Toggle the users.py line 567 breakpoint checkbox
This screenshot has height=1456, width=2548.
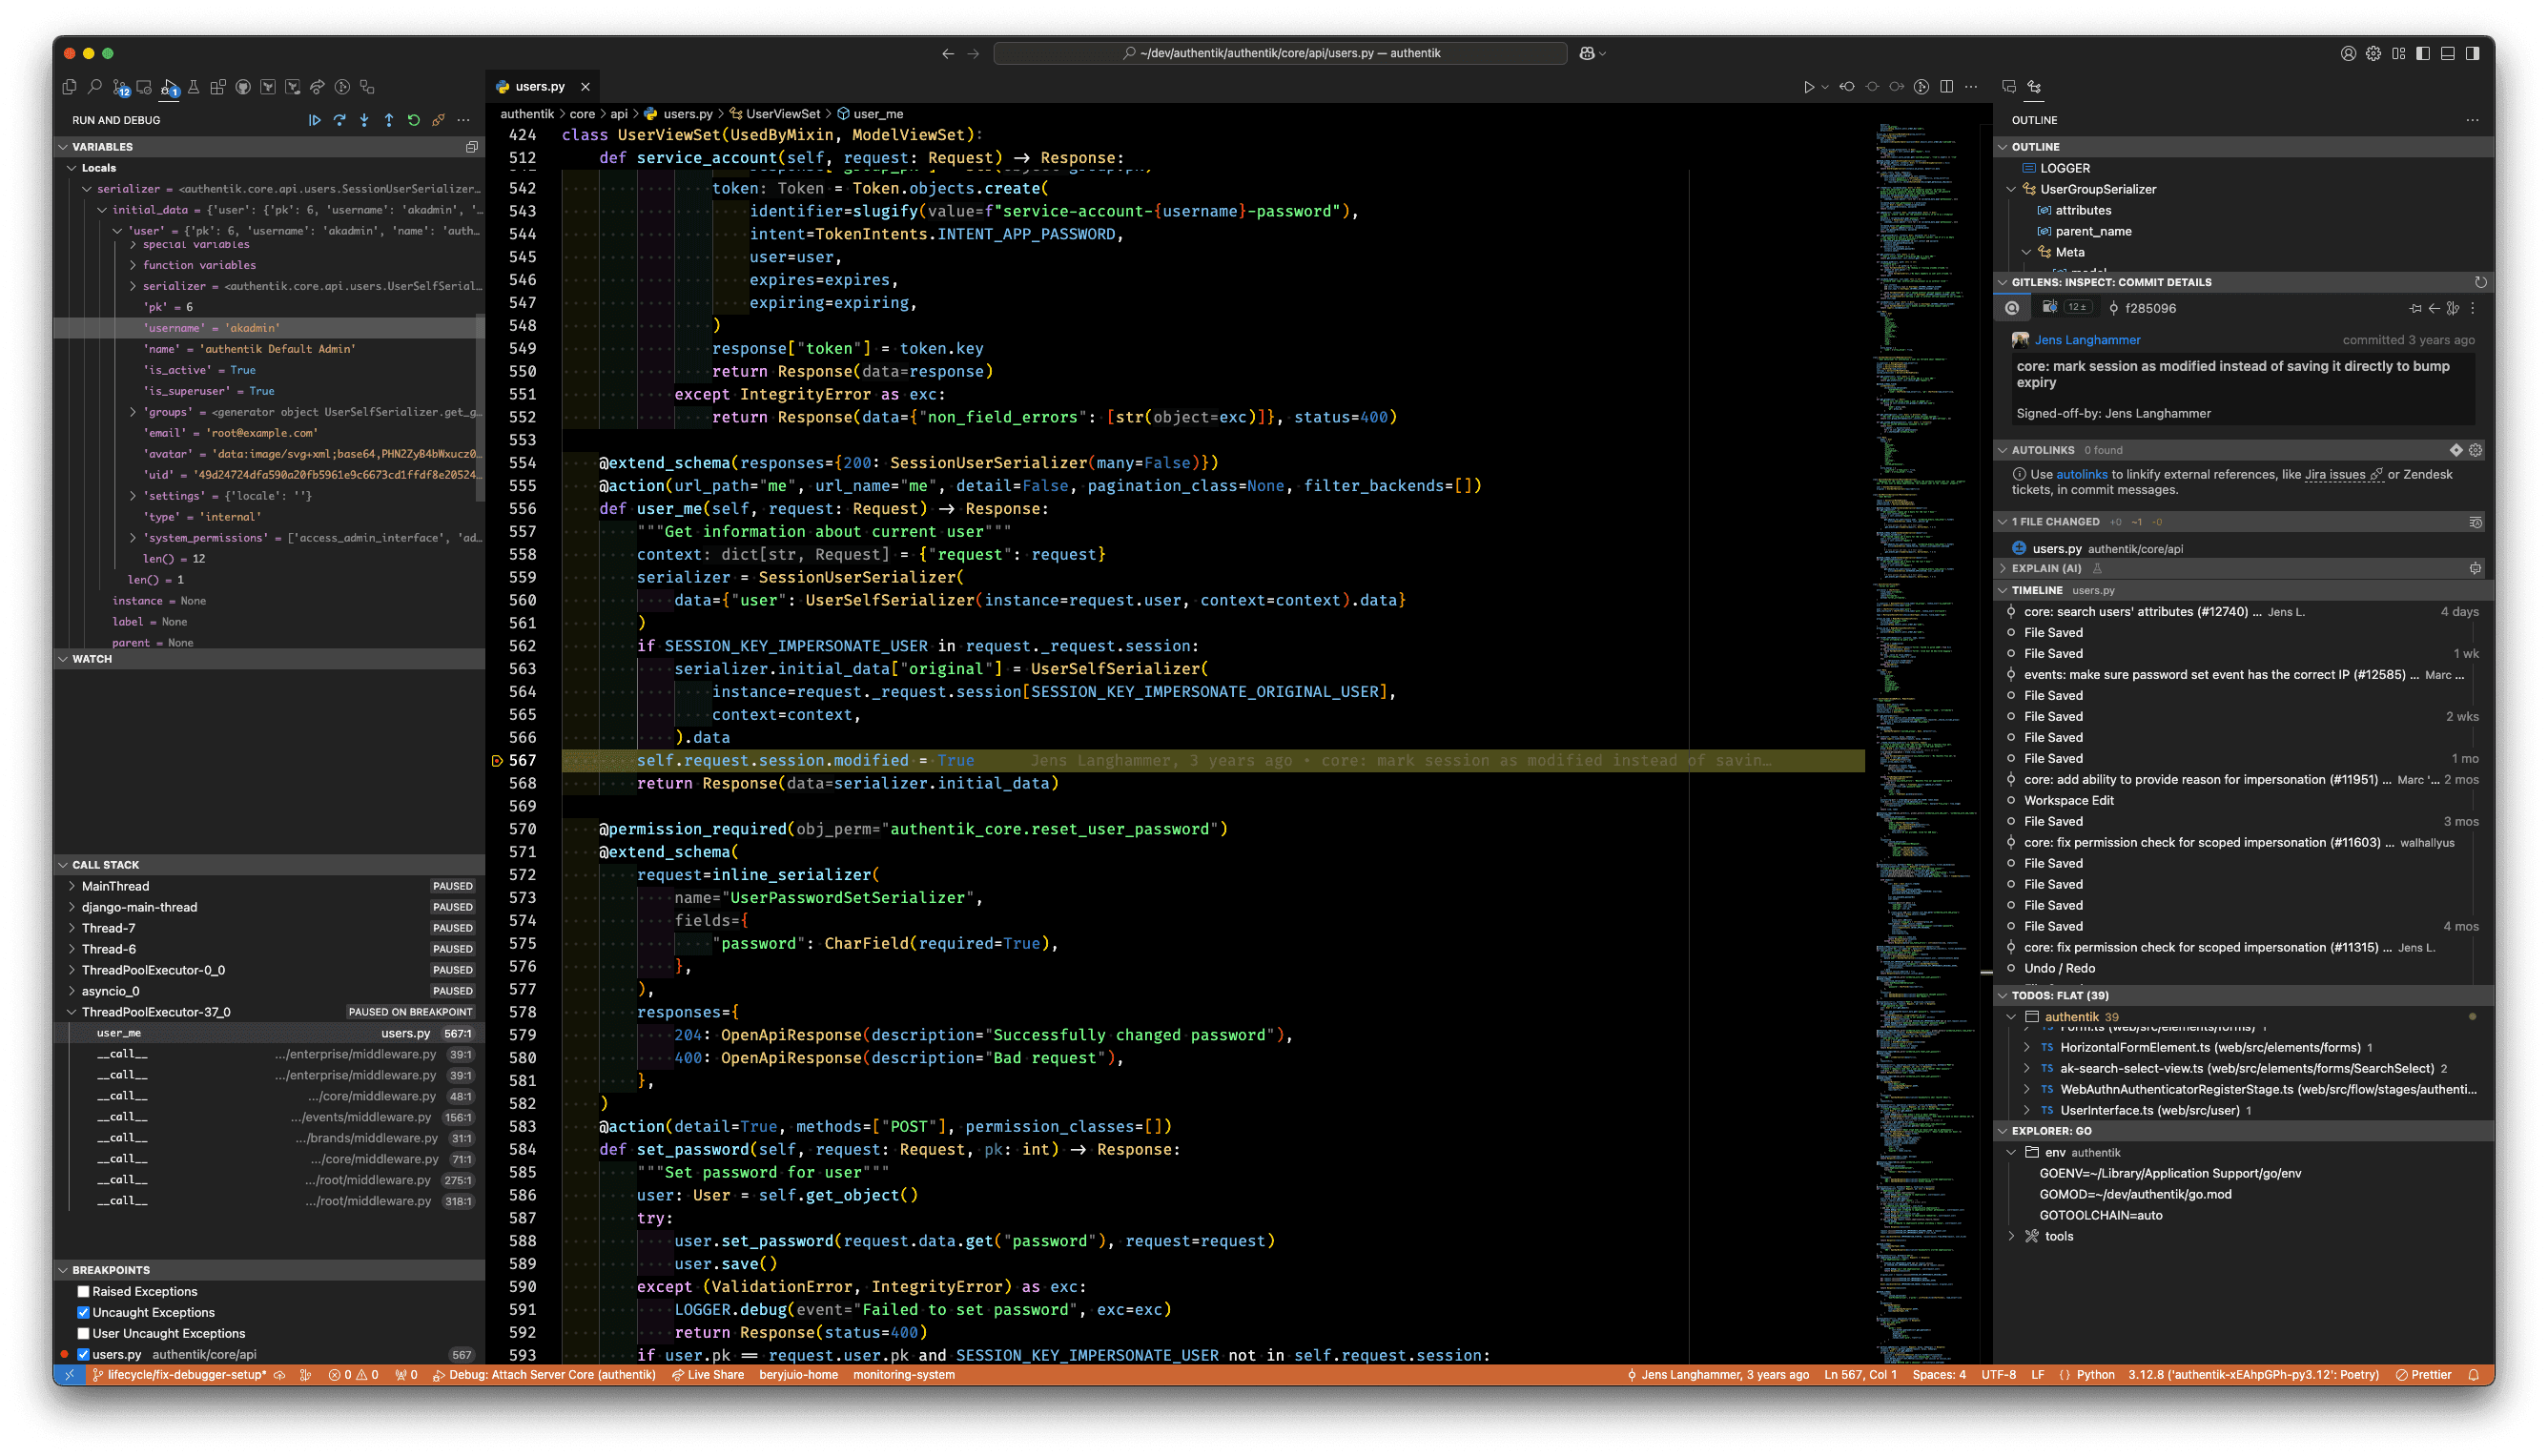(84, 1354)
